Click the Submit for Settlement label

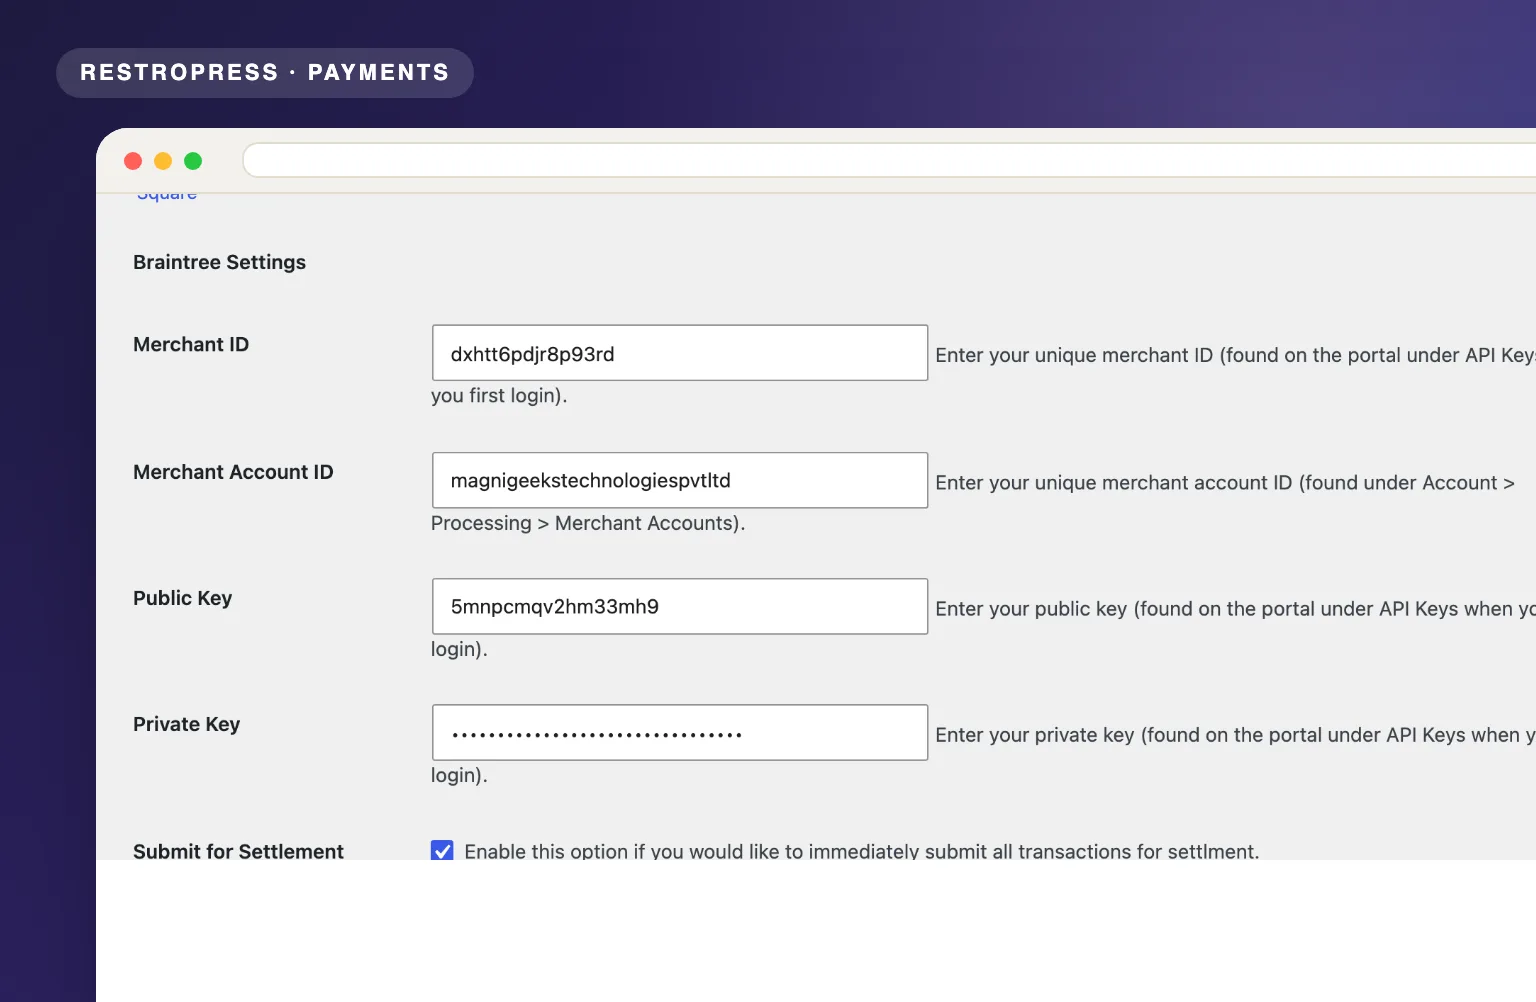click(x=238, y=851)
